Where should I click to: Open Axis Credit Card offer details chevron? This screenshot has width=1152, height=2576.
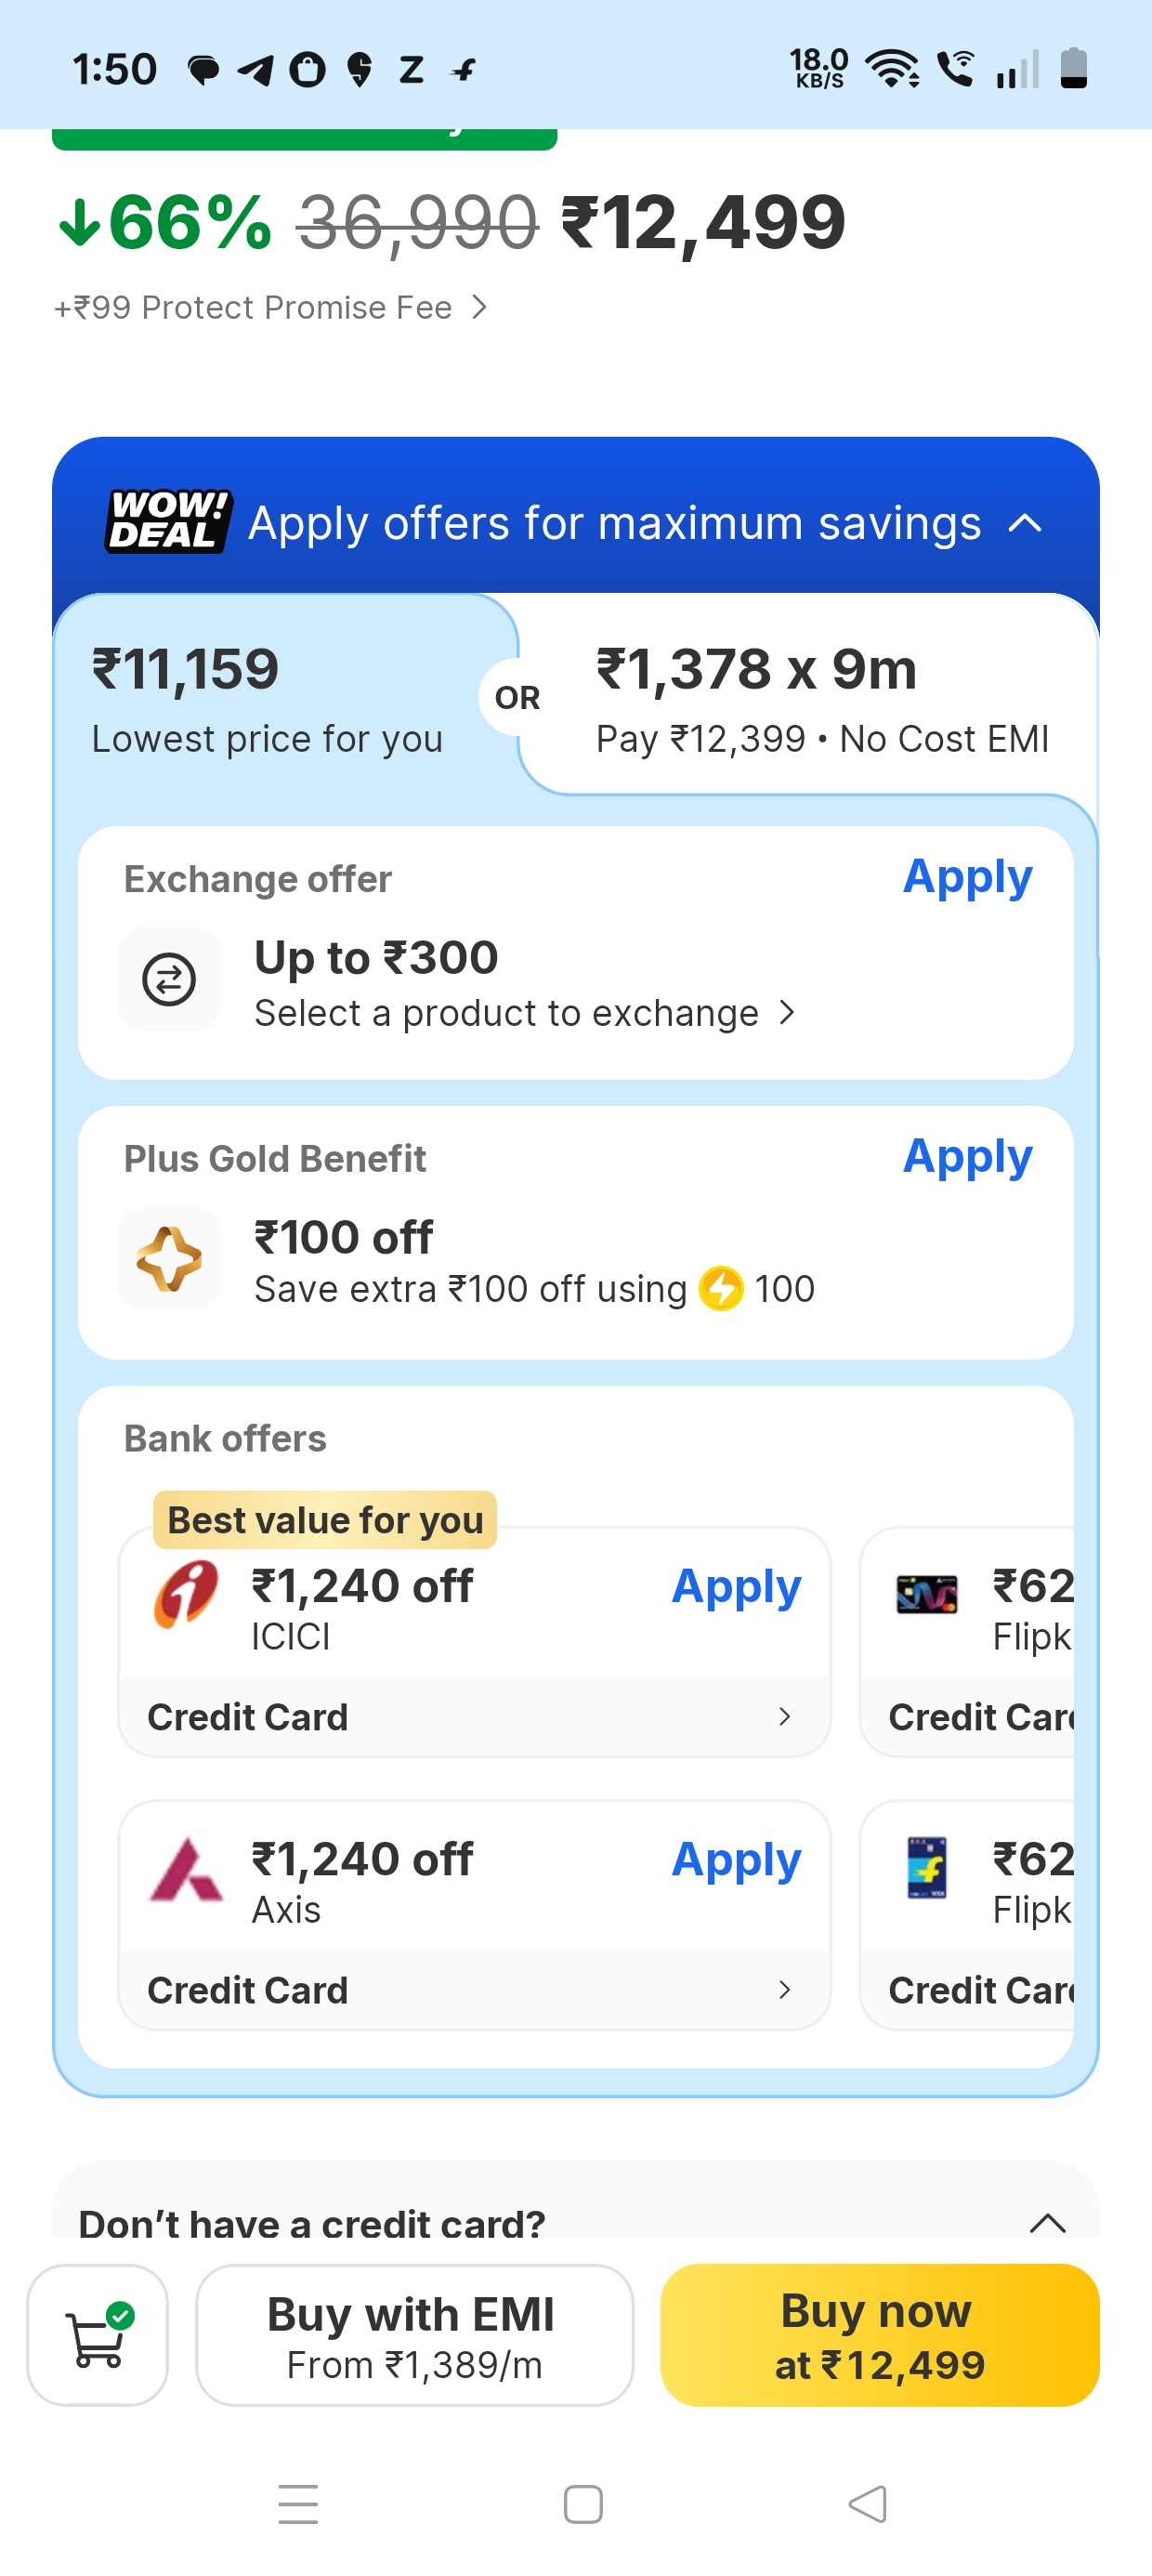[785, 1990]
